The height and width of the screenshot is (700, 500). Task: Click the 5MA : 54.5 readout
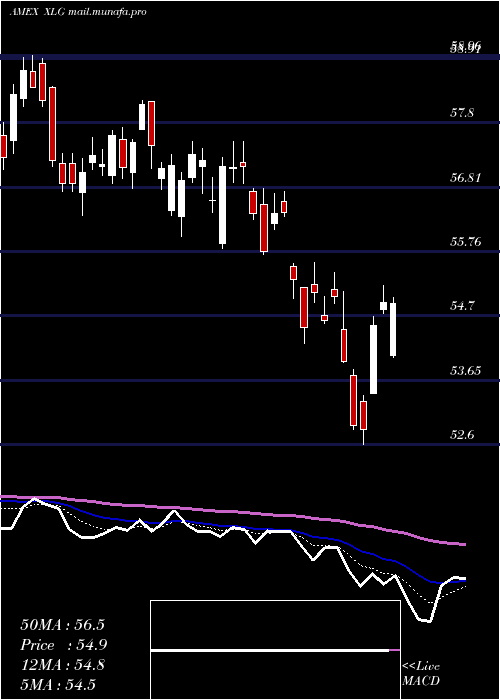[58, 684]
